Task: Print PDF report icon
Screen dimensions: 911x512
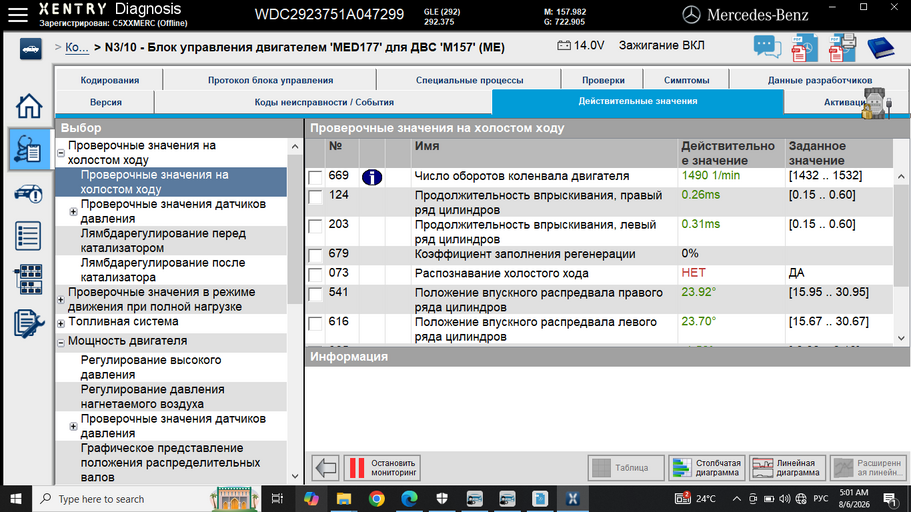Action: (842, 48)
